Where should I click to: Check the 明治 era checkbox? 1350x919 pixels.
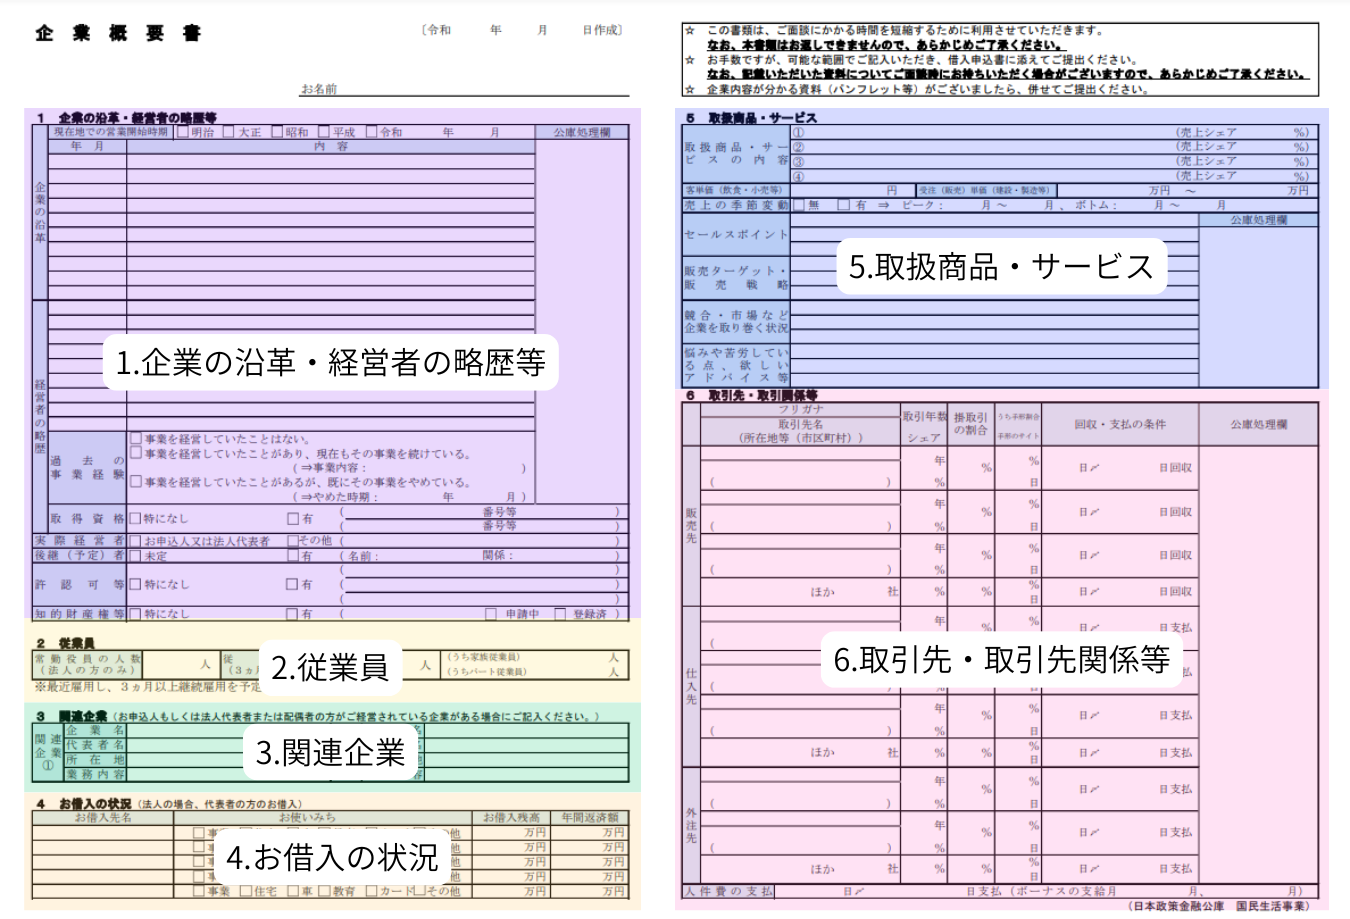coord(183,132)
